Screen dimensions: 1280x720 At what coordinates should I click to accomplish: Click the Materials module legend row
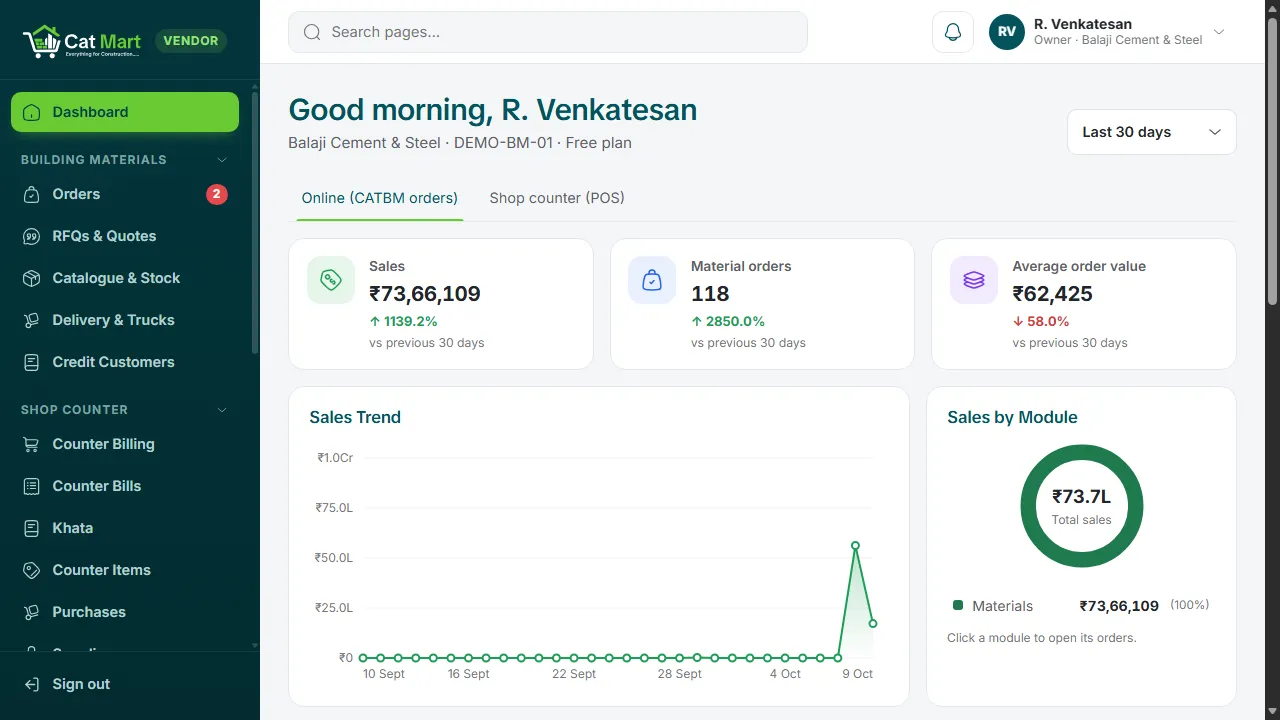(x=1081, y=605)
